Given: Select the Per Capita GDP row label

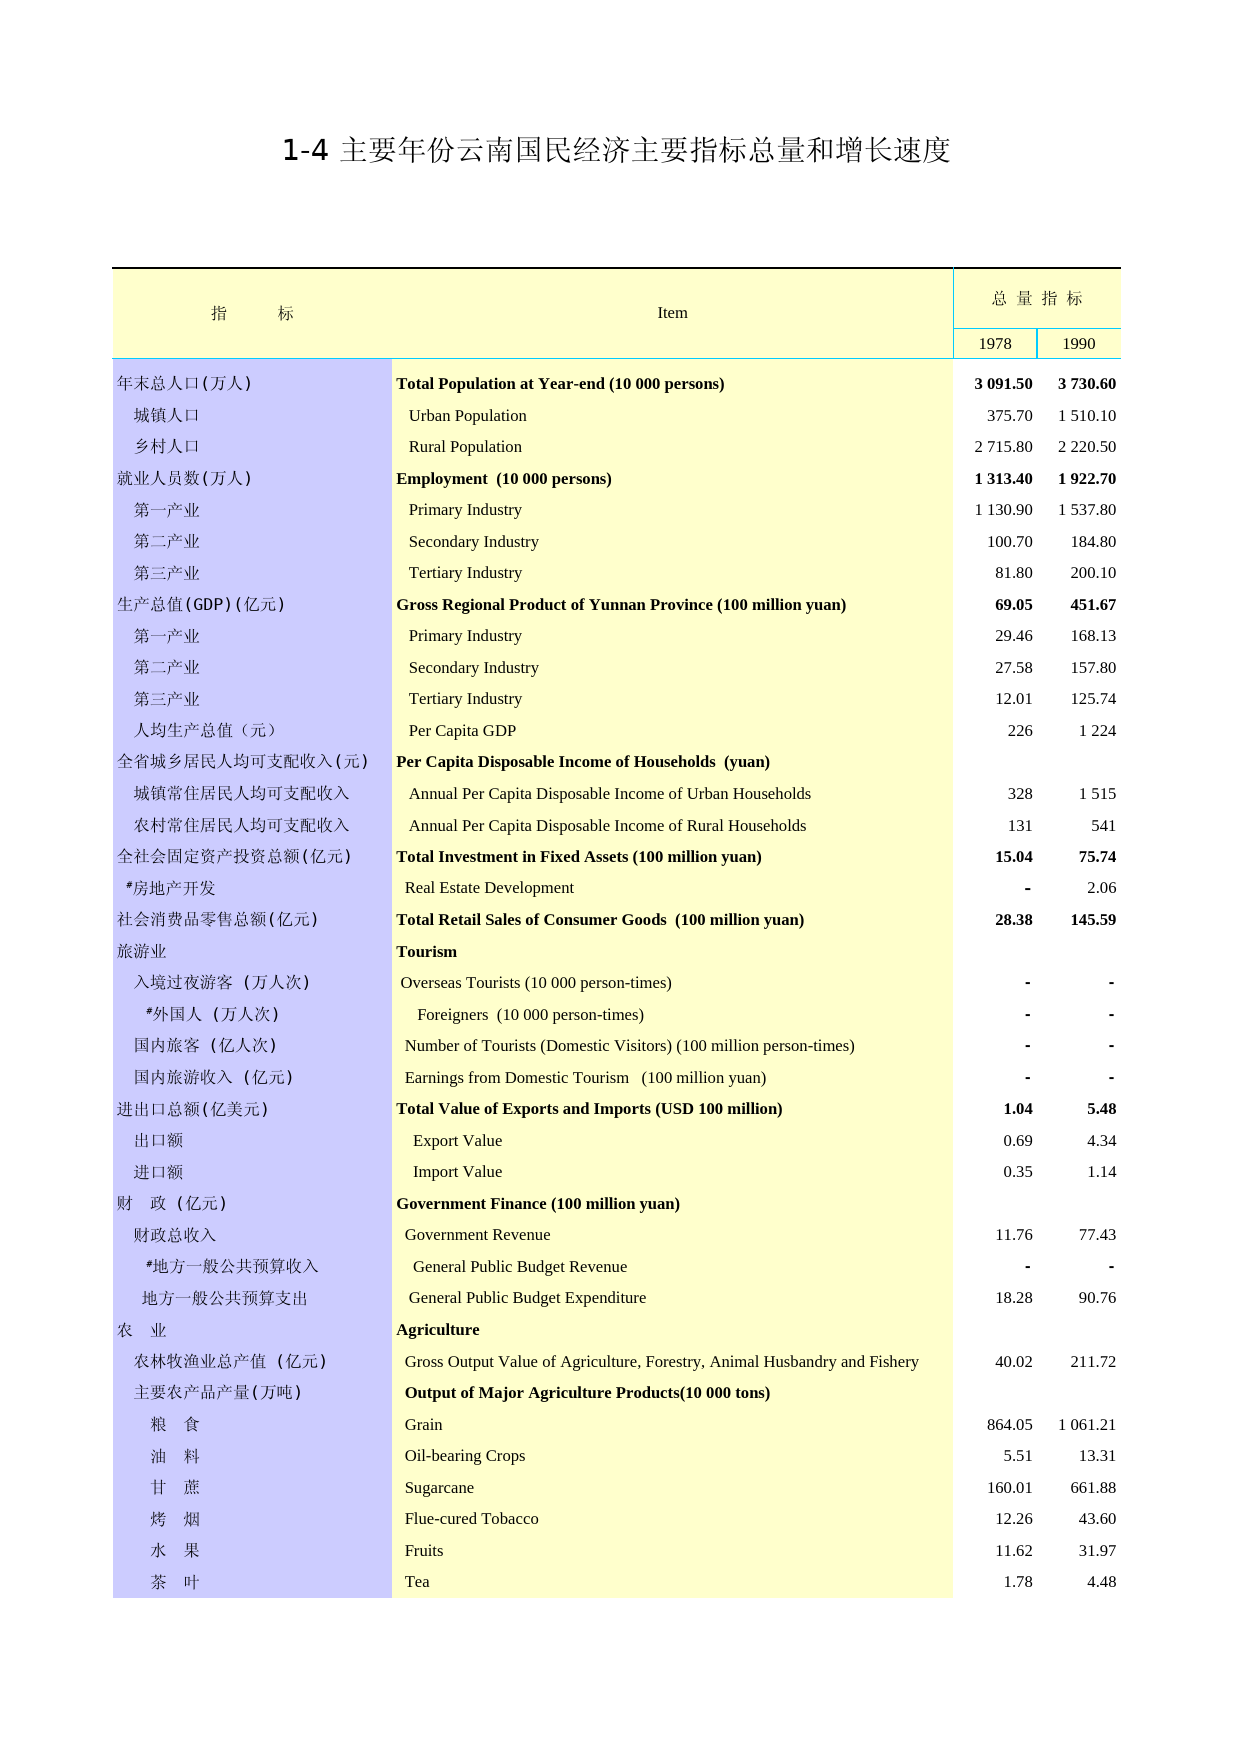Looking at the screenshot, I should tap(462, 731).
